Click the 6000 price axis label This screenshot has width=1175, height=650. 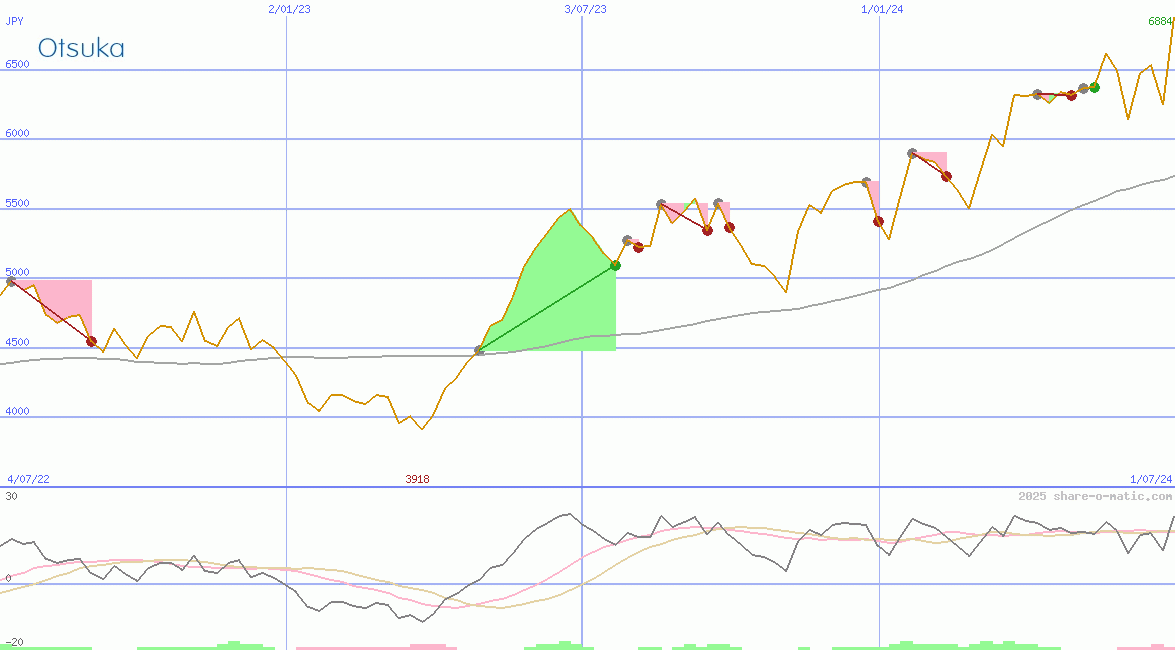pyautogui.click(x=17, y=133)
